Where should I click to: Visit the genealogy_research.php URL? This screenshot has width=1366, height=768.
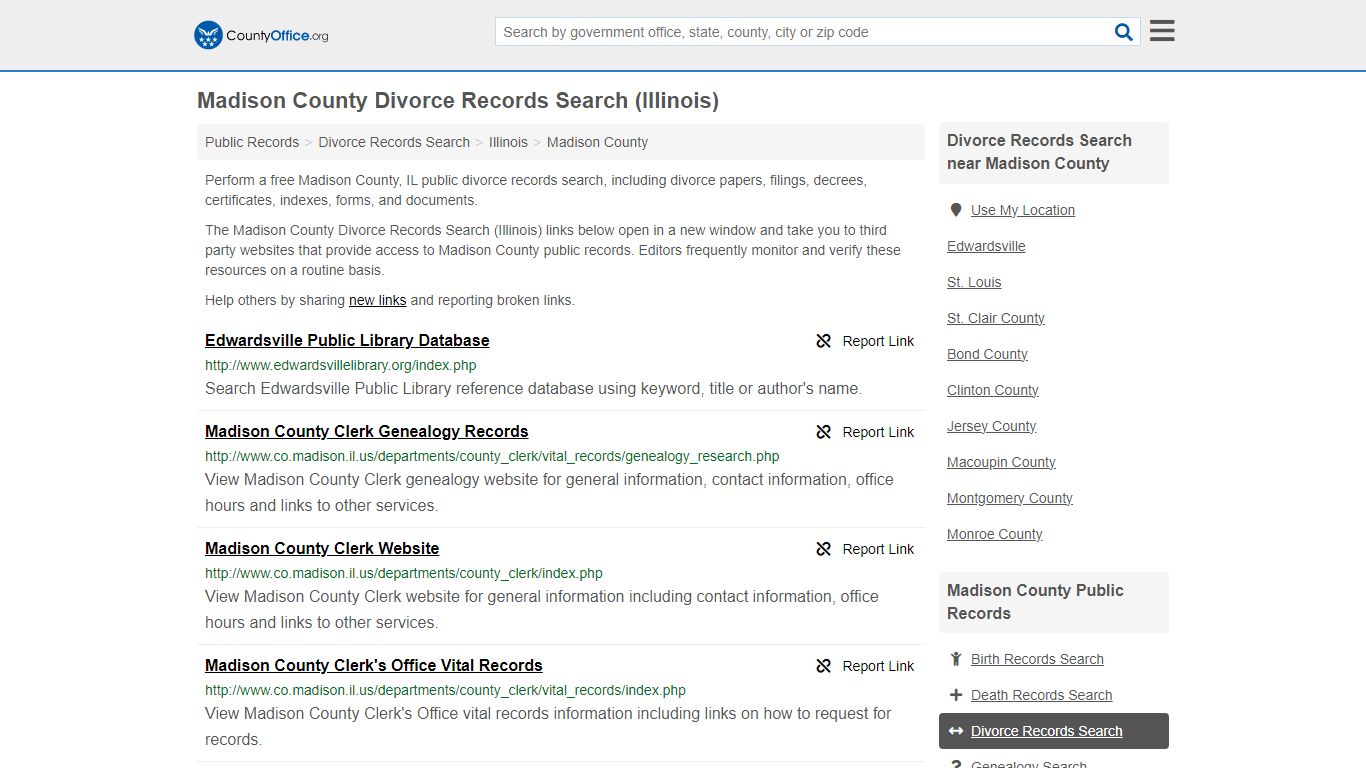click(492, 456)
